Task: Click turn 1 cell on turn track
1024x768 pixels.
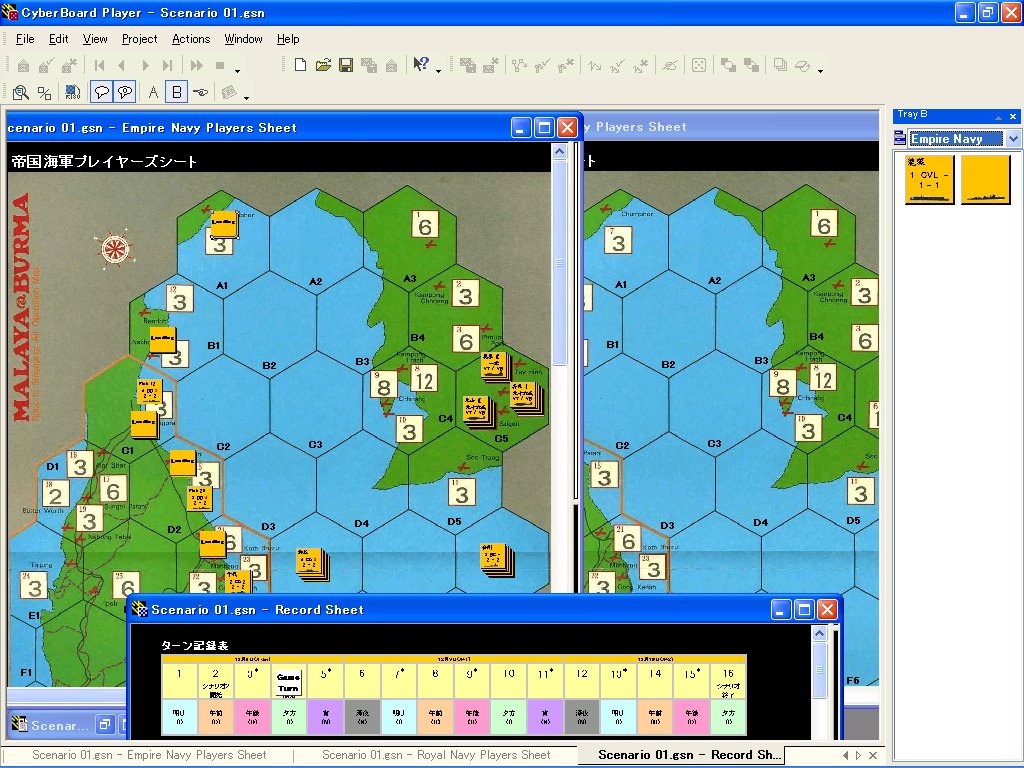Action: click(x=179, y=681)
